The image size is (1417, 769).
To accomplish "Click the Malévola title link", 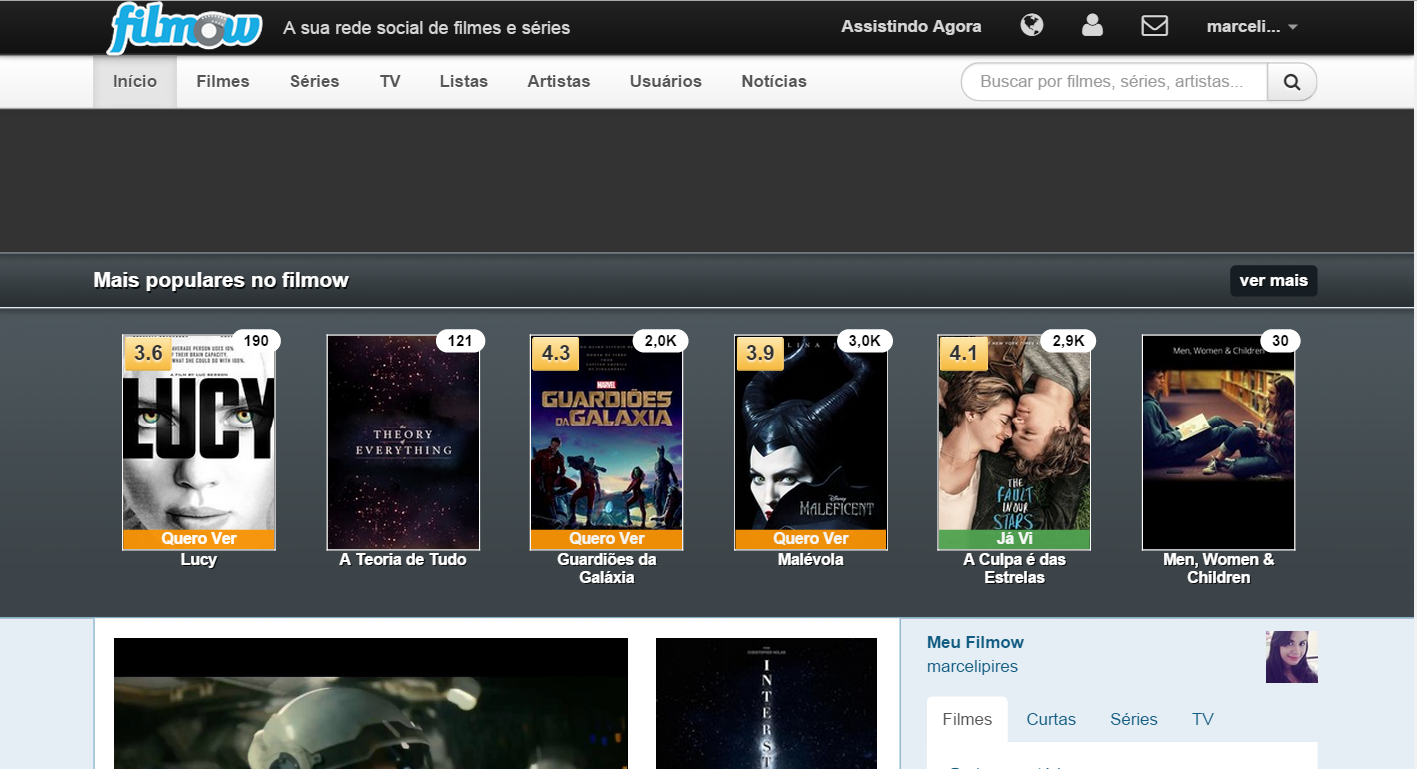I will pyautogui.click(x=811, y=560).
